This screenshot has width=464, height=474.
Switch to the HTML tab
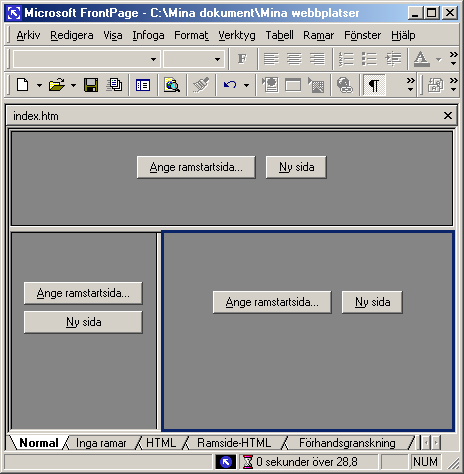[x=161, y=443]
